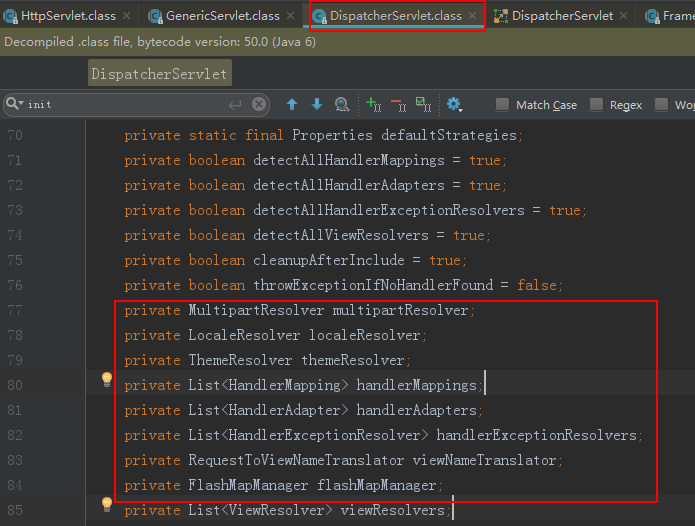Screen dimensions: 695x526
Task: Click line number 70 in the gutter
Action: tap(15, 135)
